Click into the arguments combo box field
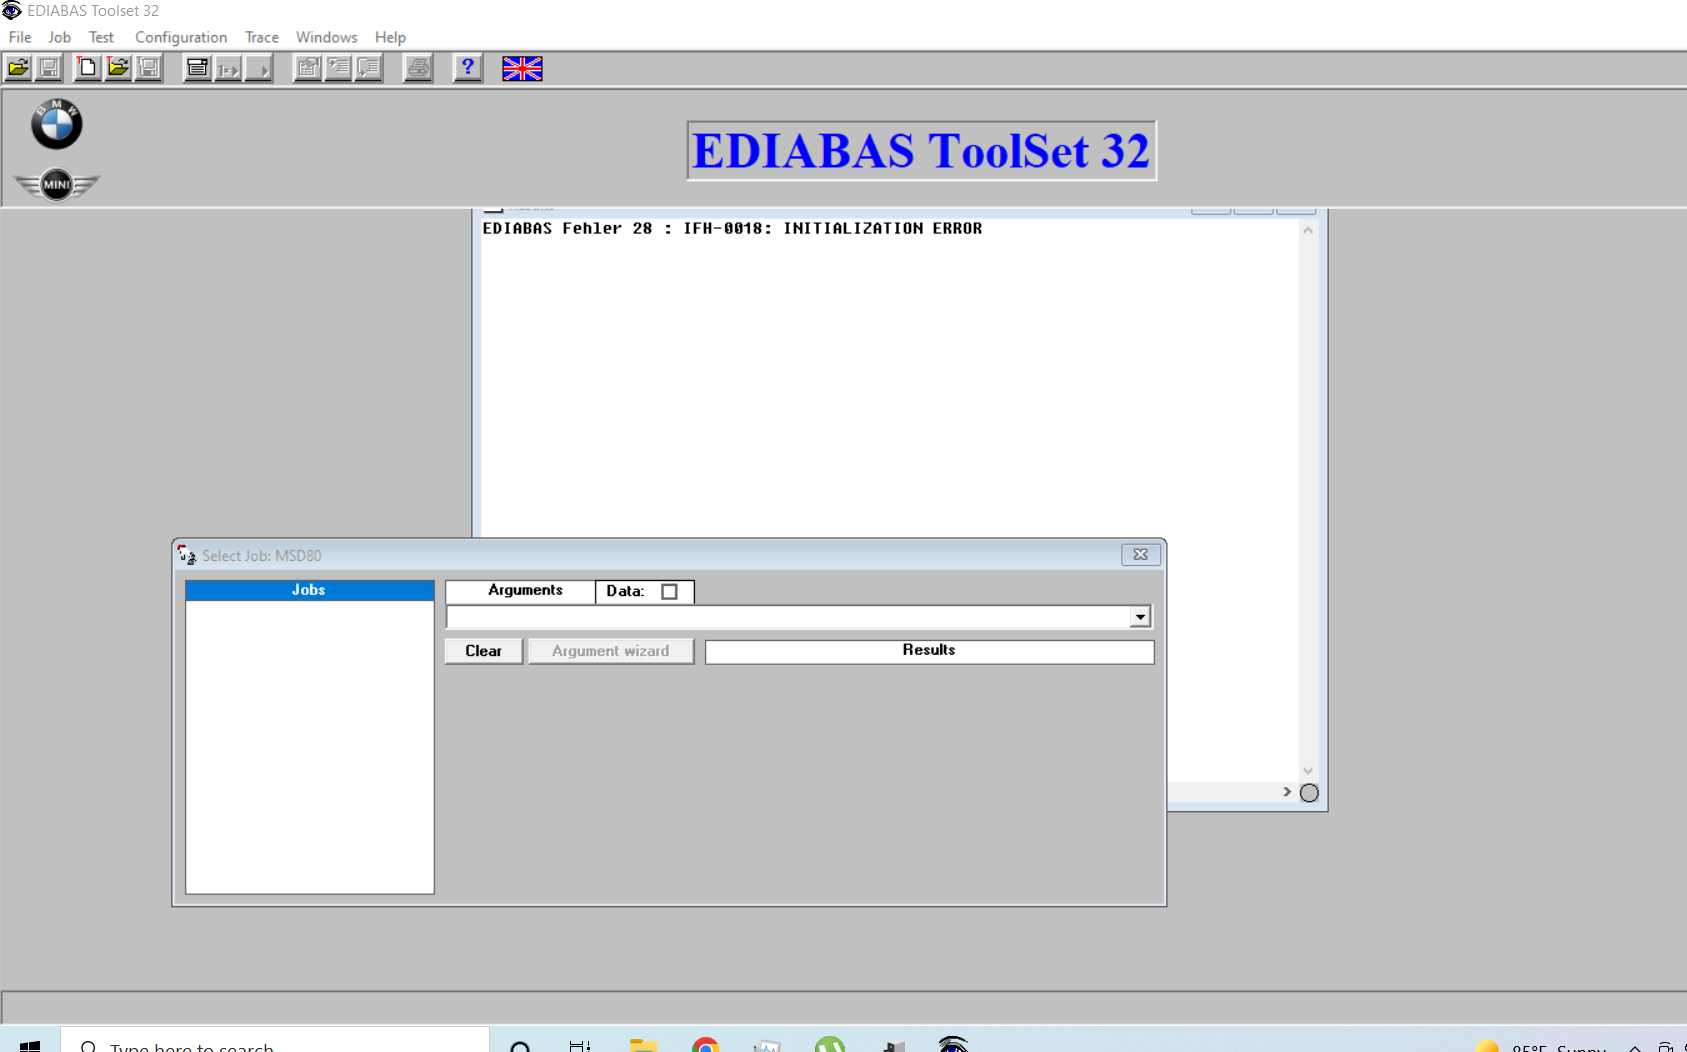This screenshot has height=1052, width=1687. [788, 617]
